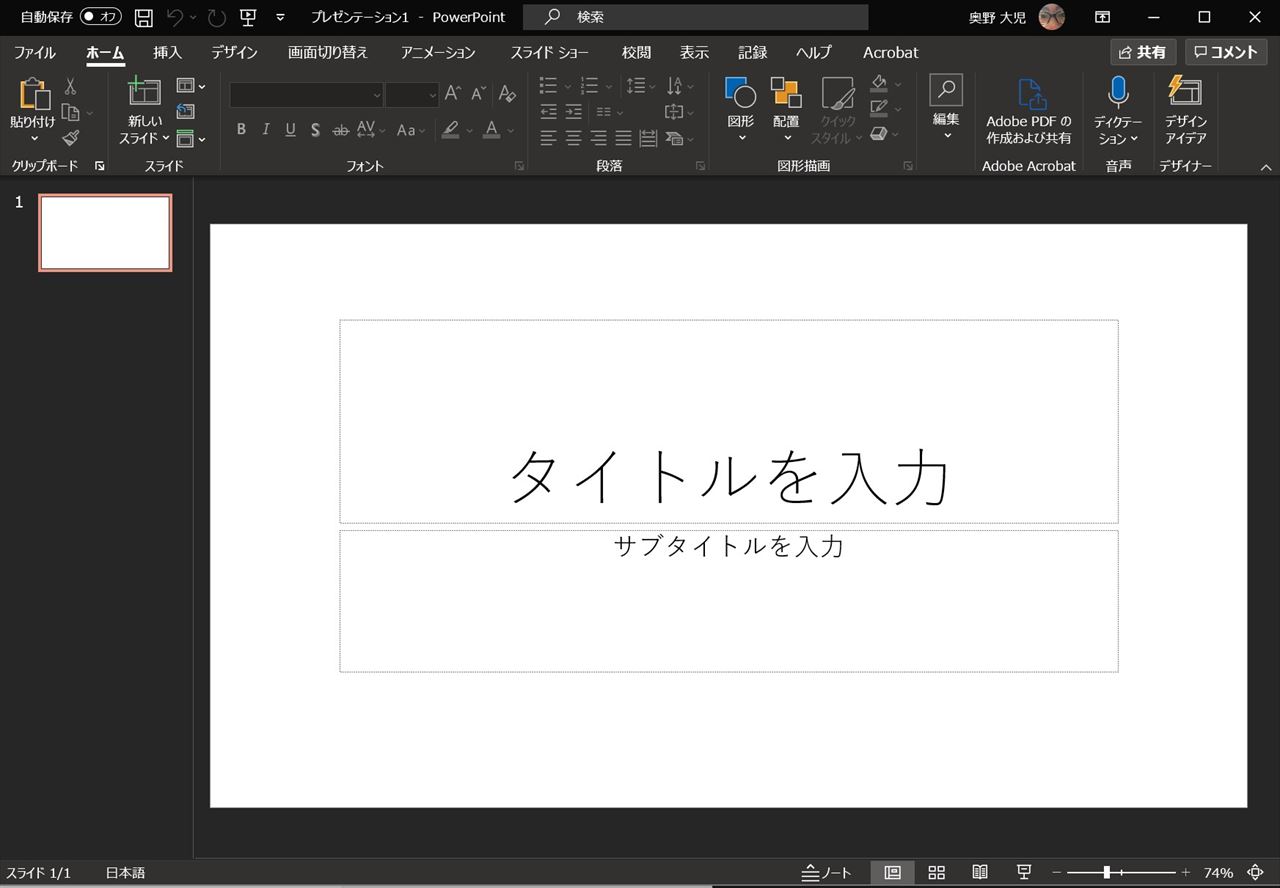The width and height of the screenshot is (1280, 888).
Task: Pick font color with the red A
Action: [491, 130]
